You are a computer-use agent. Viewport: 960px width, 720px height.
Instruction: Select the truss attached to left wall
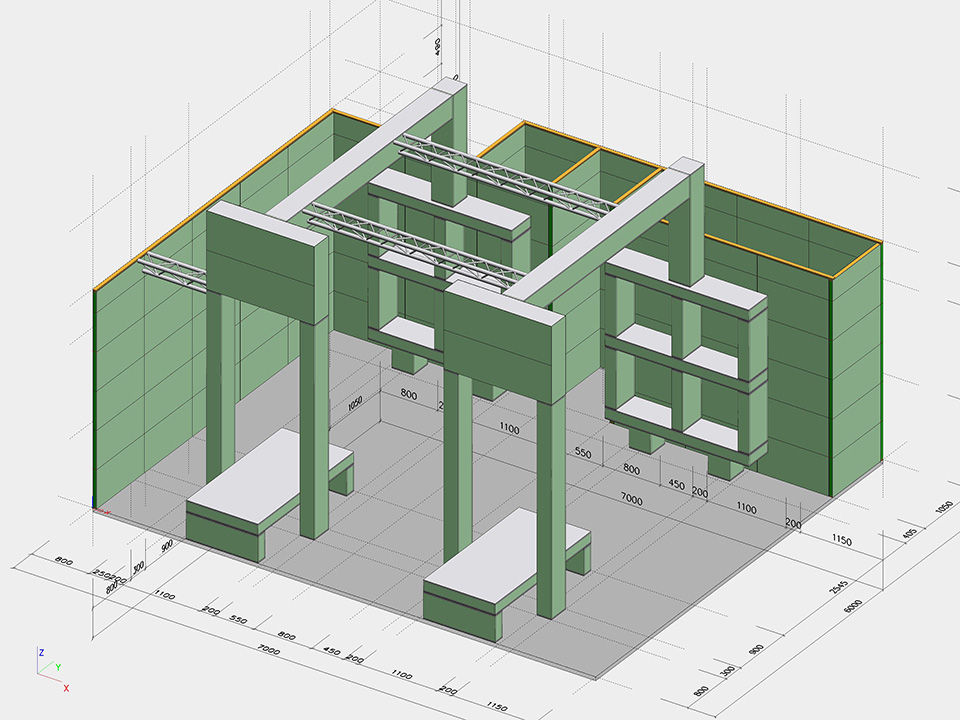point(173,268)
